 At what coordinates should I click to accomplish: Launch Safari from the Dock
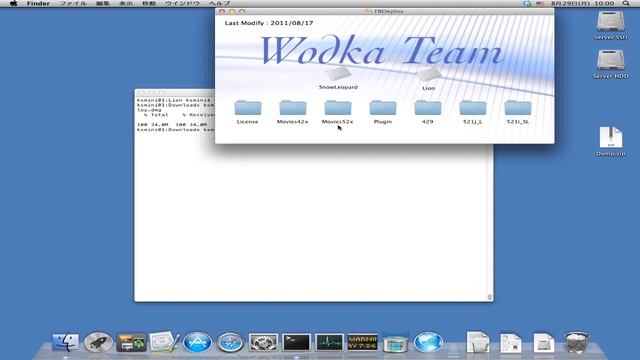[x=230, y=342]
